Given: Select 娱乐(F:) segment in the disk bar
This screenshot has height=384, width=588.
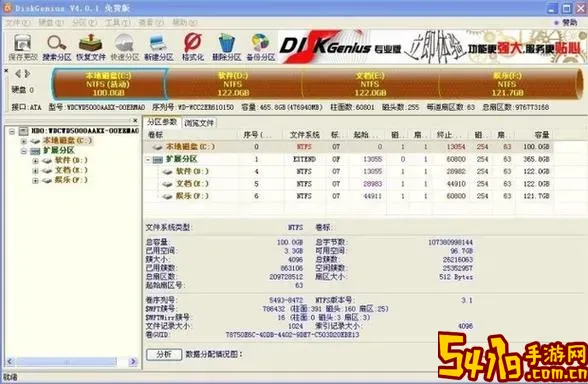Looking at the screenshot, I should [507, 84].
